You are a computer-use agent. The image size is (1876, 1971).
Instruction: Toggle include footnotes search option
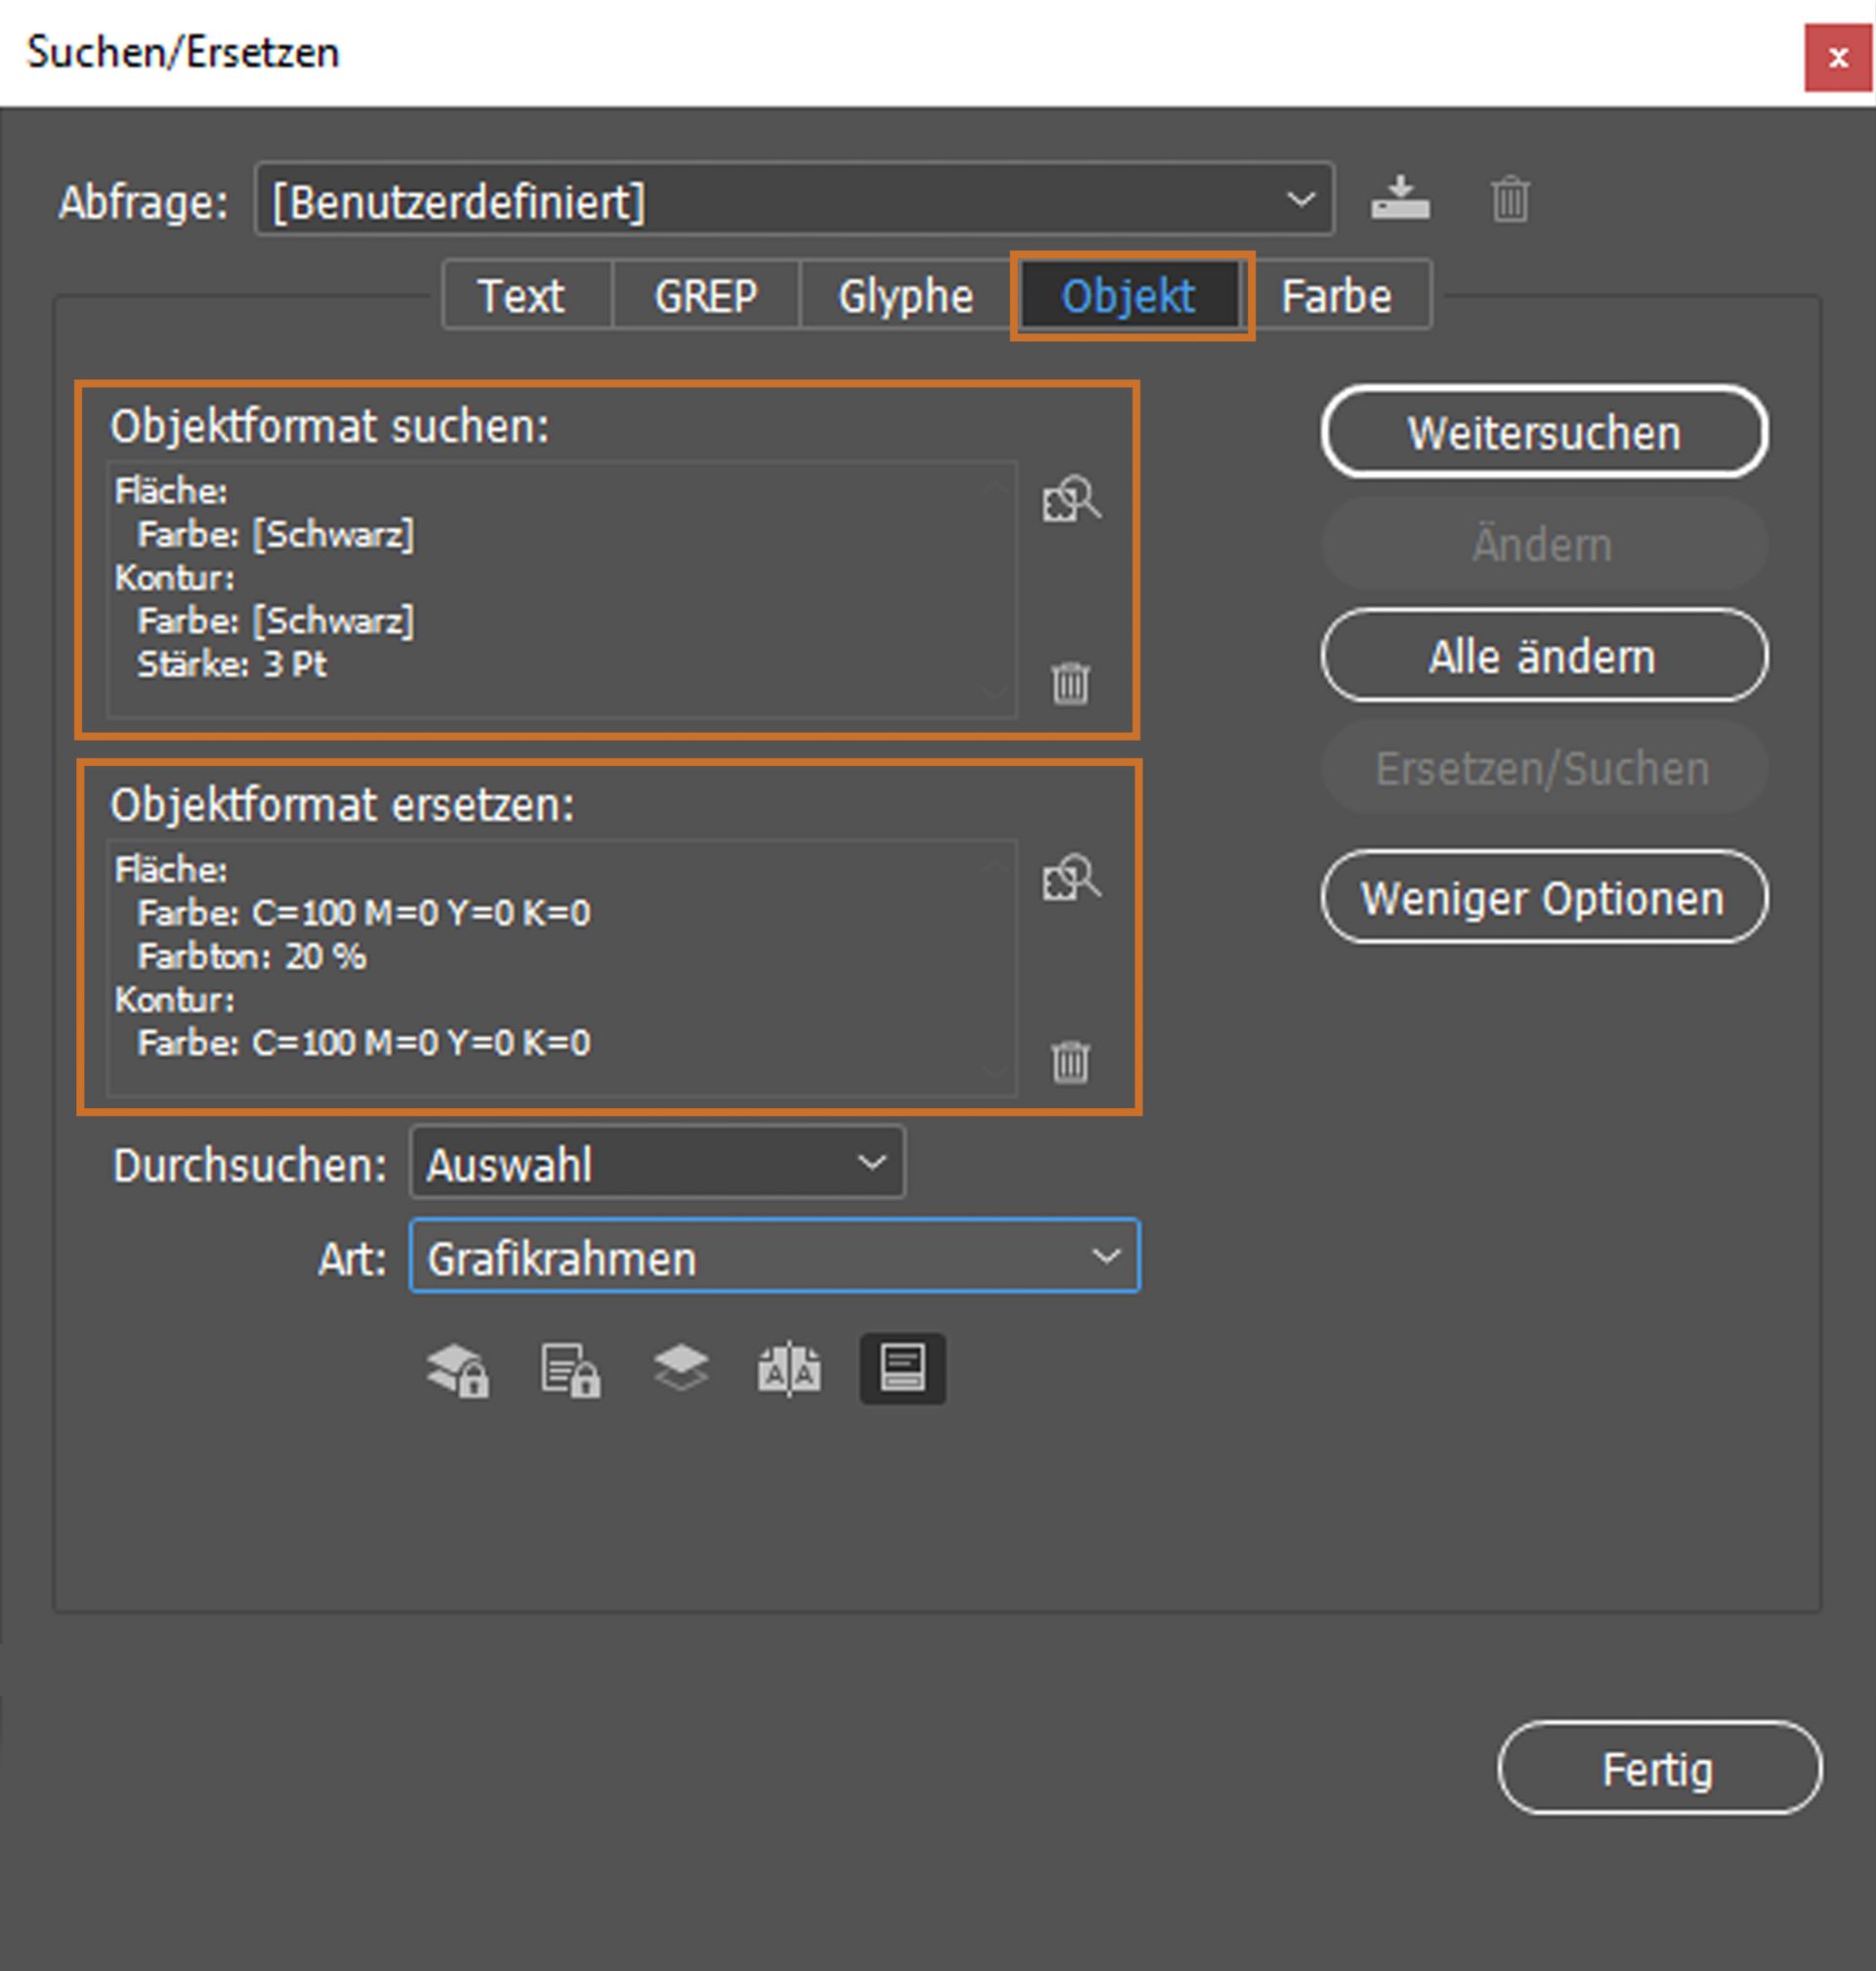pyautogui.click(x=902, y=1368)
